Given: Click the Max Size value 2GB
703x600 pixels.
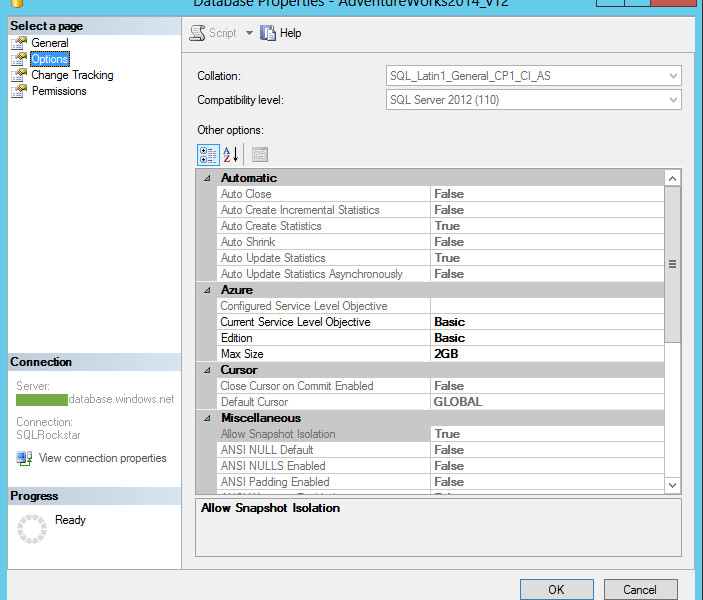Looking at the screenshot, I should point(446,354).
